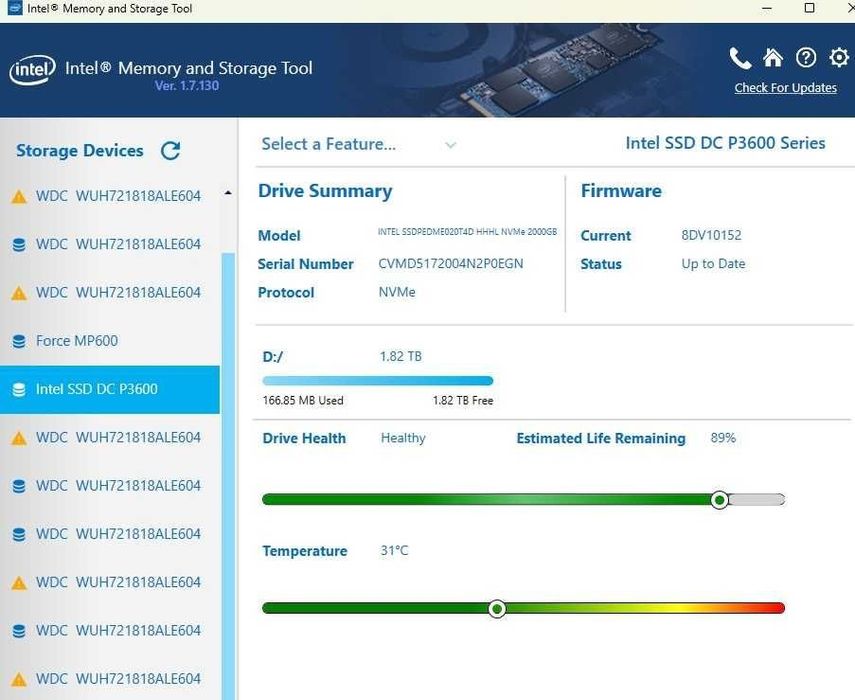The height and width of the screenshot is (700, 855).
Task: Click the Intel SSD DC P3600 Series heading
Action: point(725,143)
